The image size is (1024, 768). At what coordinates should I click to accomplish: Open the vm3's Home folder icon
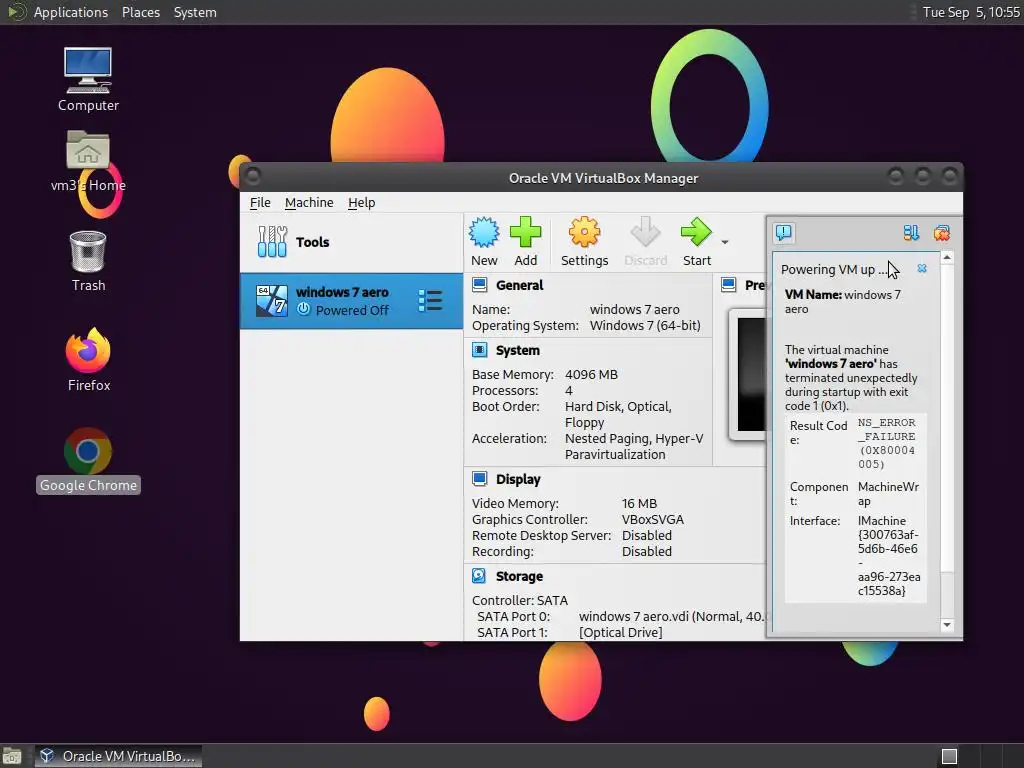click(x=88, y=161)
